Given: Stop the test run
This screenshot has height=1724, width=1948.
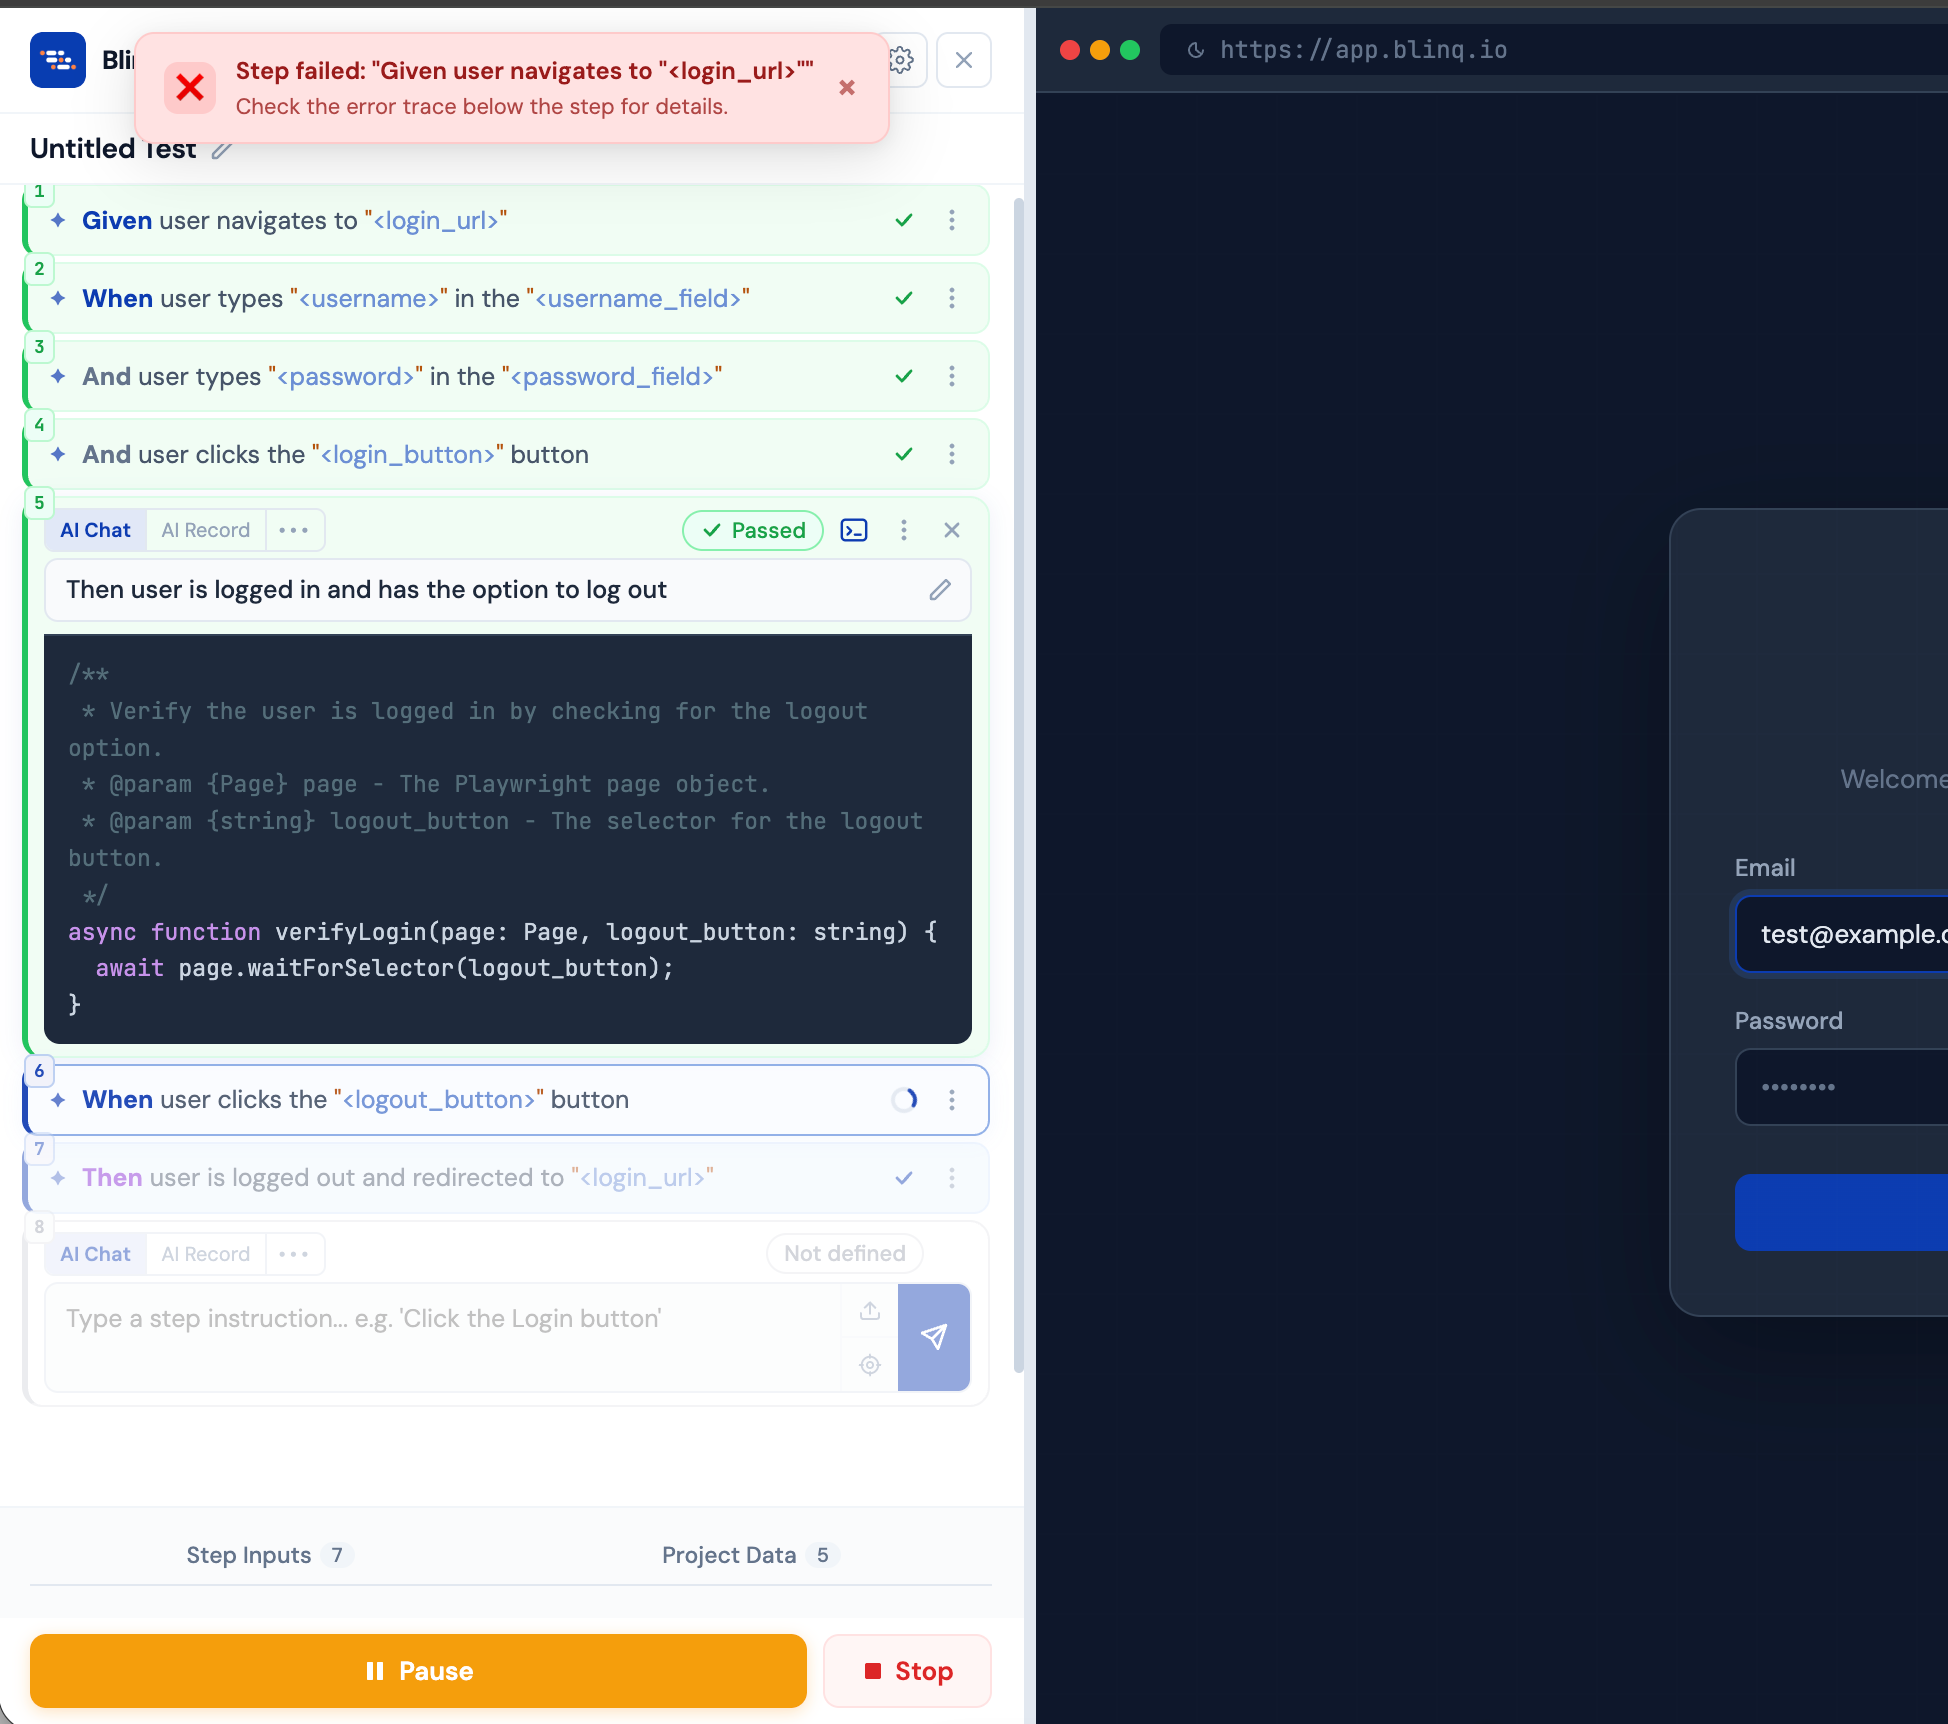Looking at the screenshot, I should pyautogui.click(x=906, y=1670).
